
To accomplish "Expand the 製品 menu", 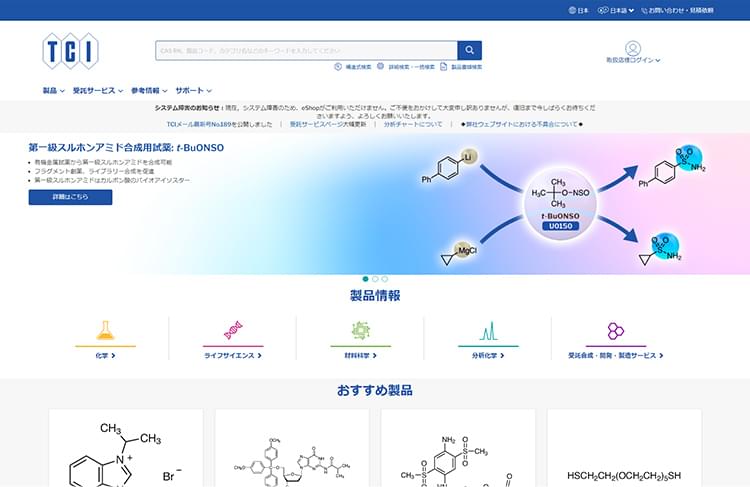I will pyautogui.click(x=54, y=90).
